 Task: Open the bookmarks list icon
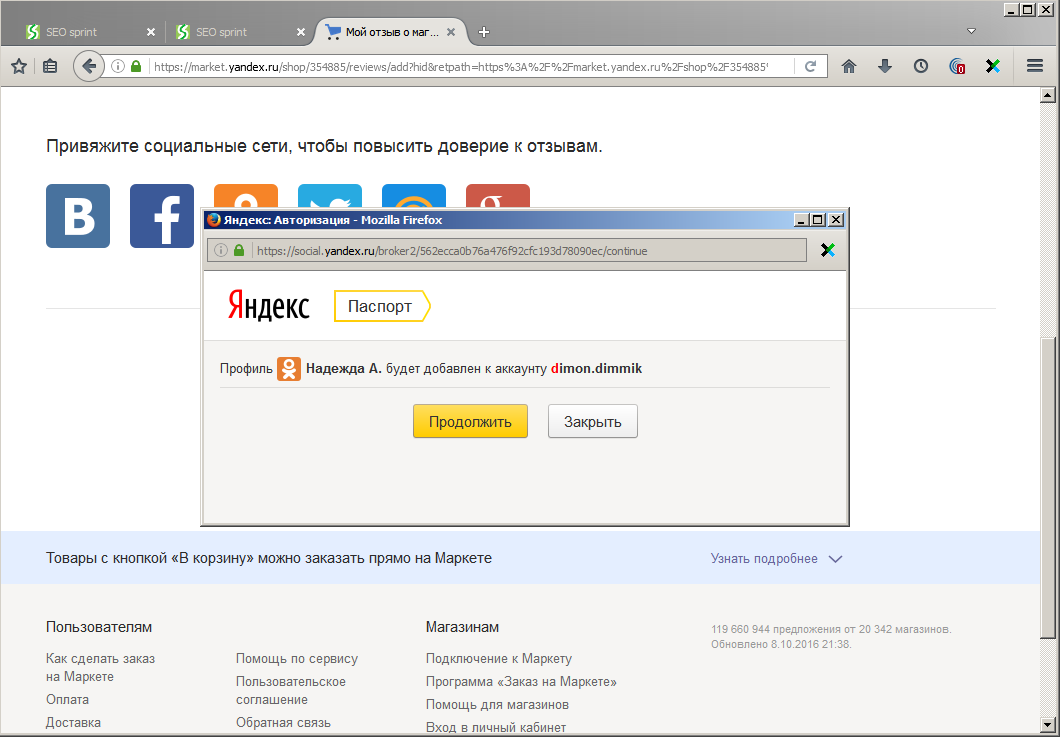pos(50,66)
